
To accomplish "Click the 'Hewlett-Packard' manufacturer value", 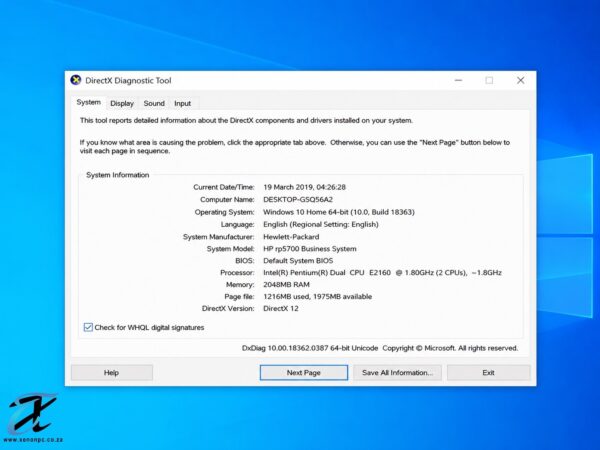I will click(x=291, y=237).
